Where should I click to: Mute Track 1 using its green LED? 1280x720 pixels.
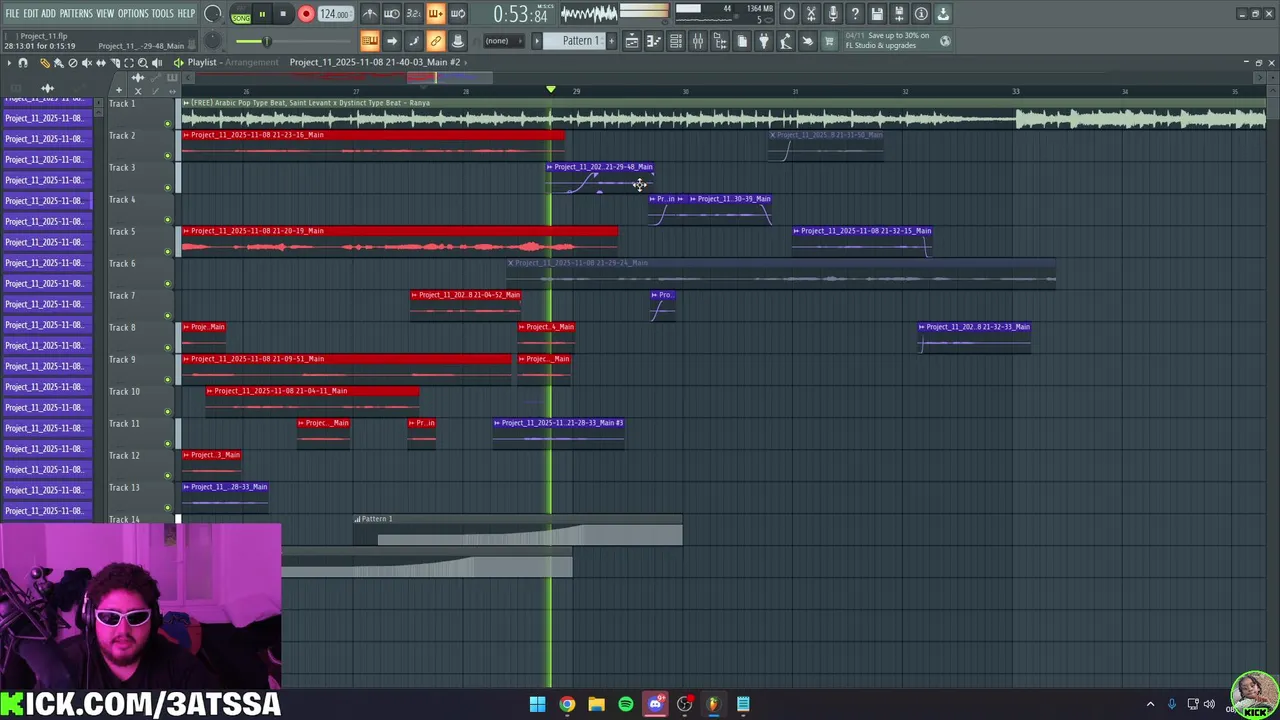coord(168,124)
